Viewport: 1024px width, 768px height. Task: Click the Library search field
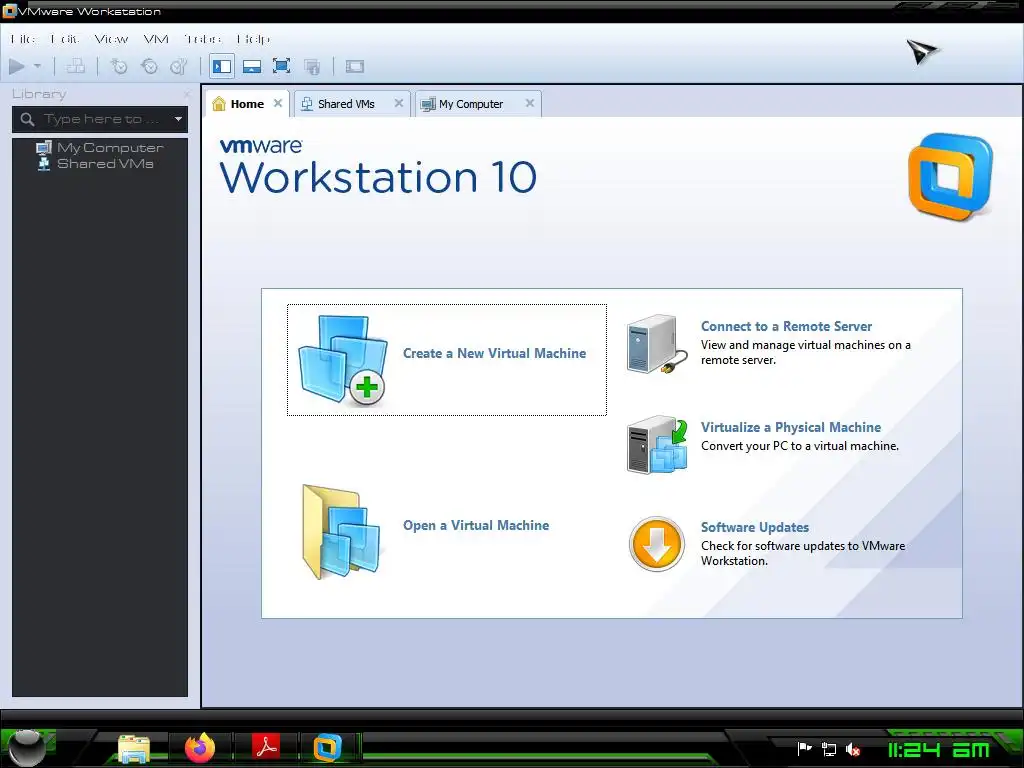(100, 120)
